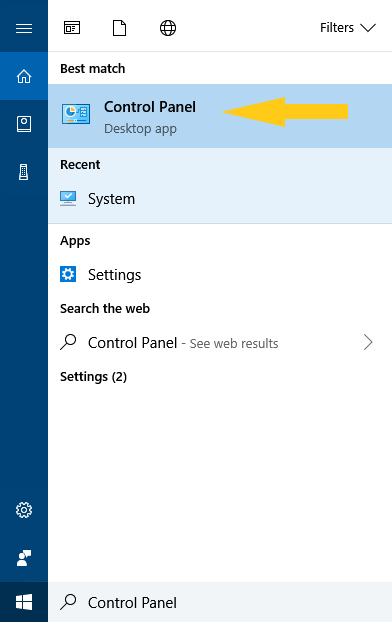
Task: Click the Windows Start button
Action: (x=24, y=602)
